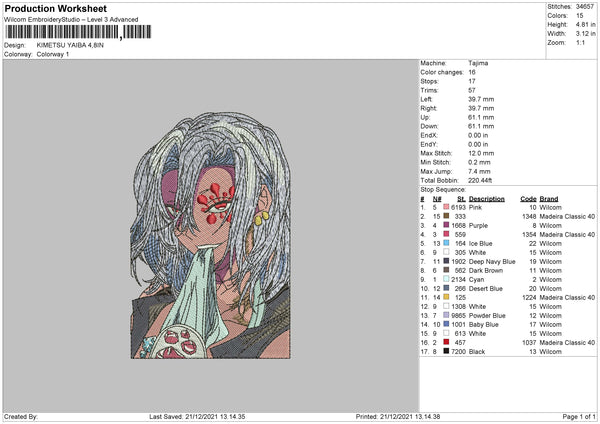Click the Min Stitch value 0.2 mm

pos(479,162)
